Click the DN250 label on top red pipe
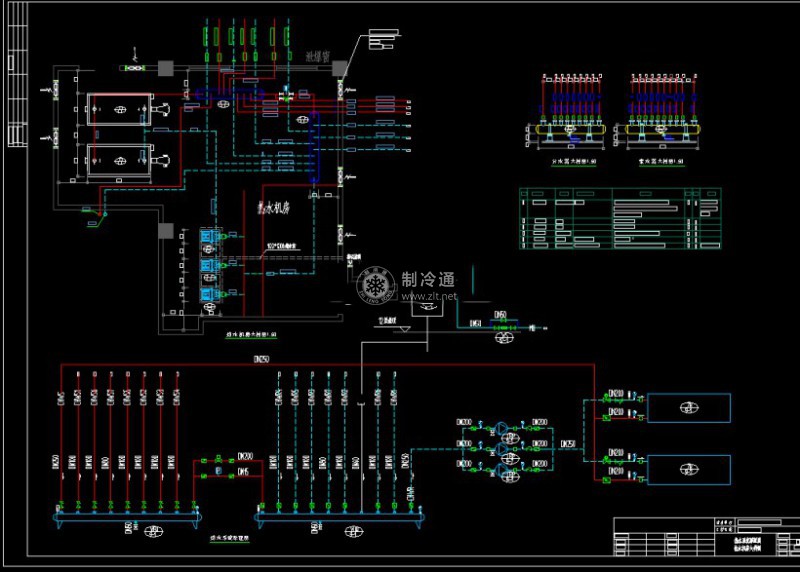Viewport: 800px width, 572px height. 262,358
